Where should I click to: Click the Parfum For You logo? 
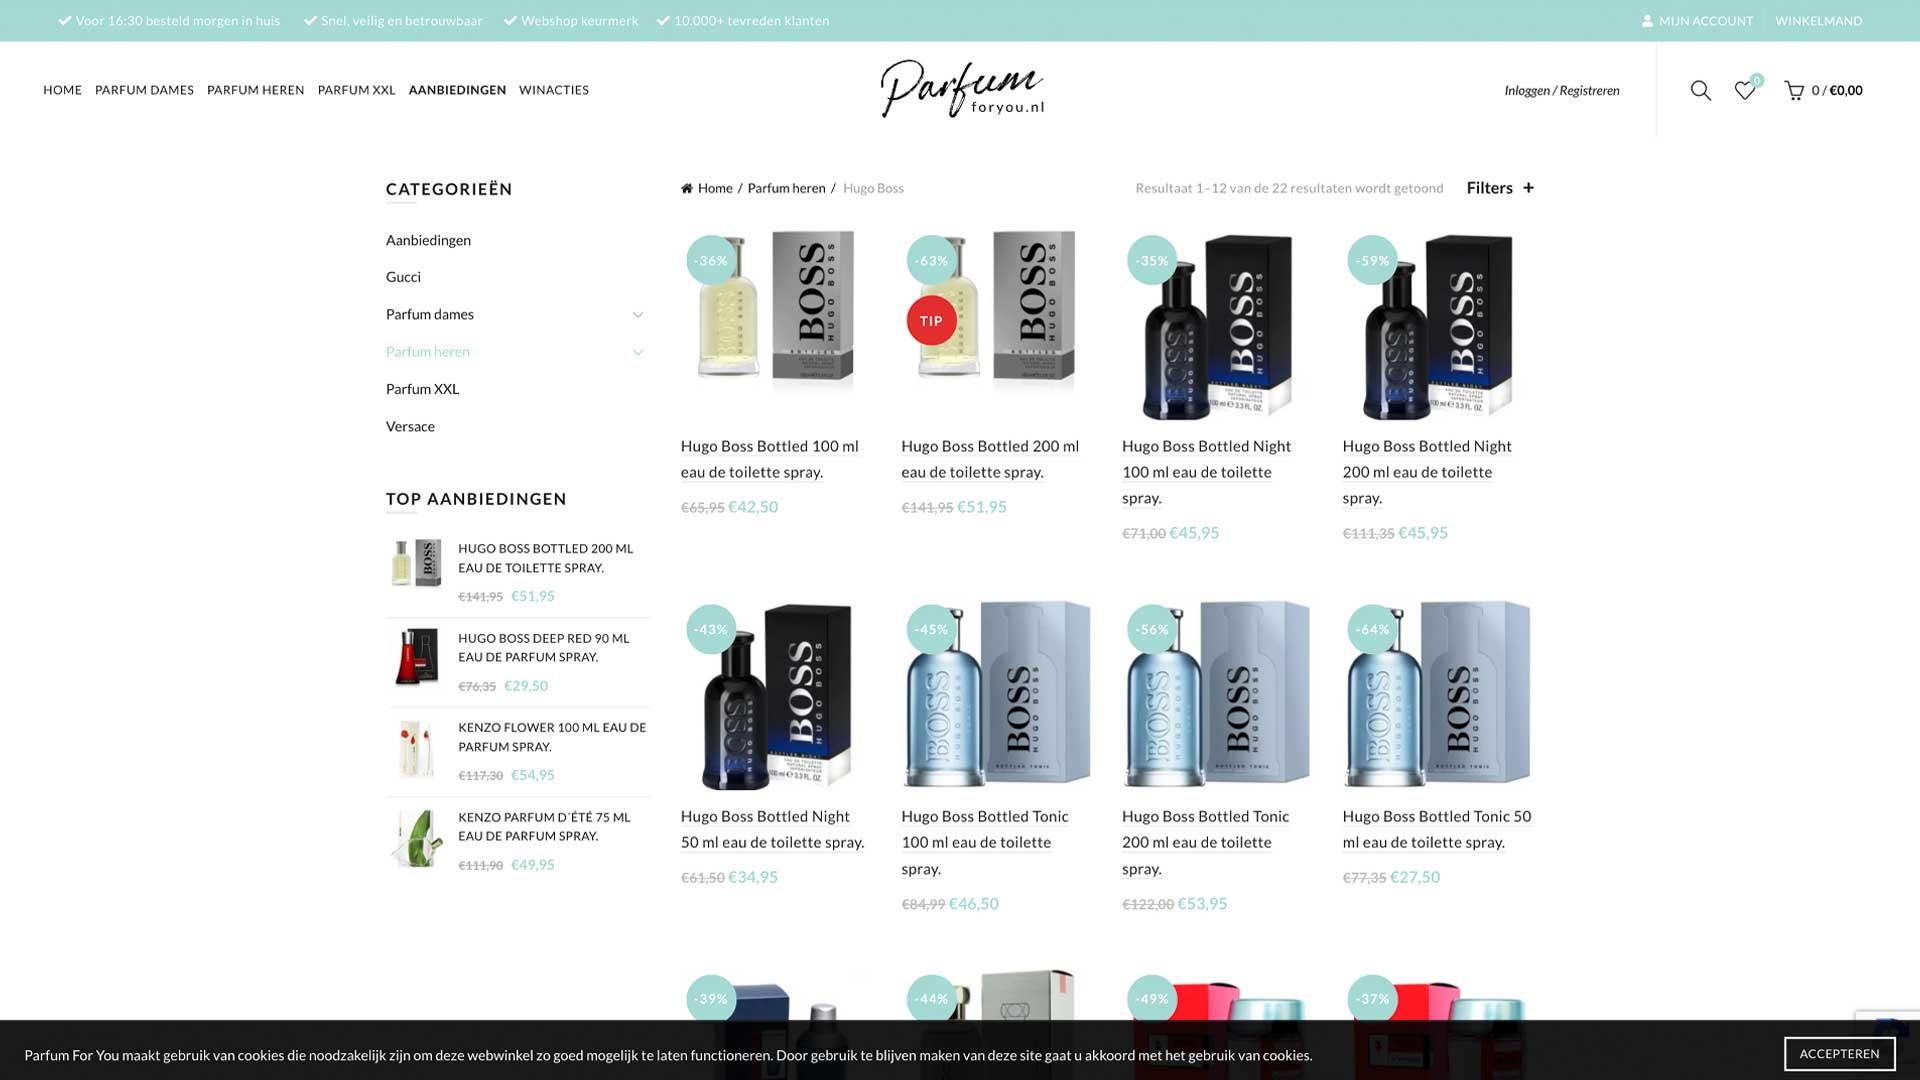(962, 88)
